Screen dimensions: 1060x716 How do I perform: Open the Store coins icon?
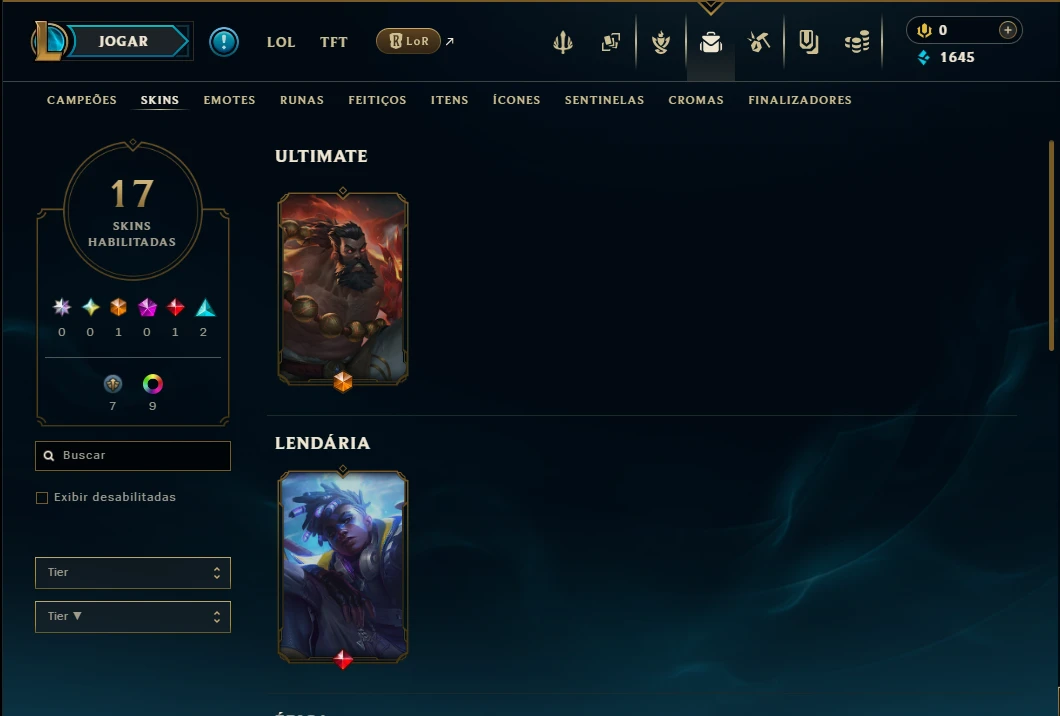point(857,43)
